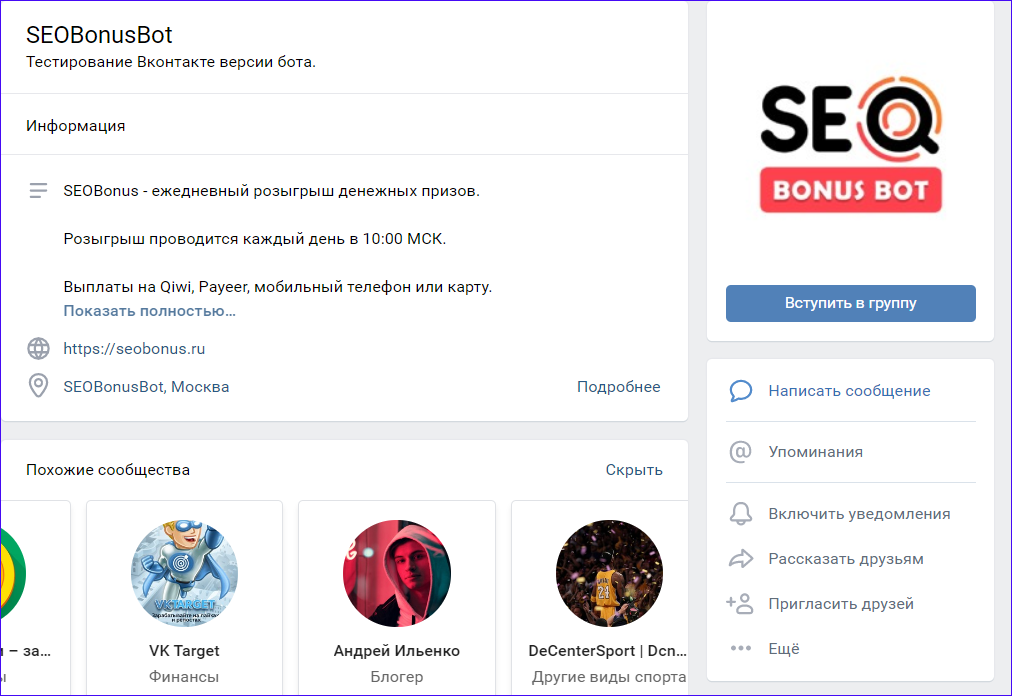Click the speech bubble message icon
Screen dimensions: 1012x696
coord(740,391)
